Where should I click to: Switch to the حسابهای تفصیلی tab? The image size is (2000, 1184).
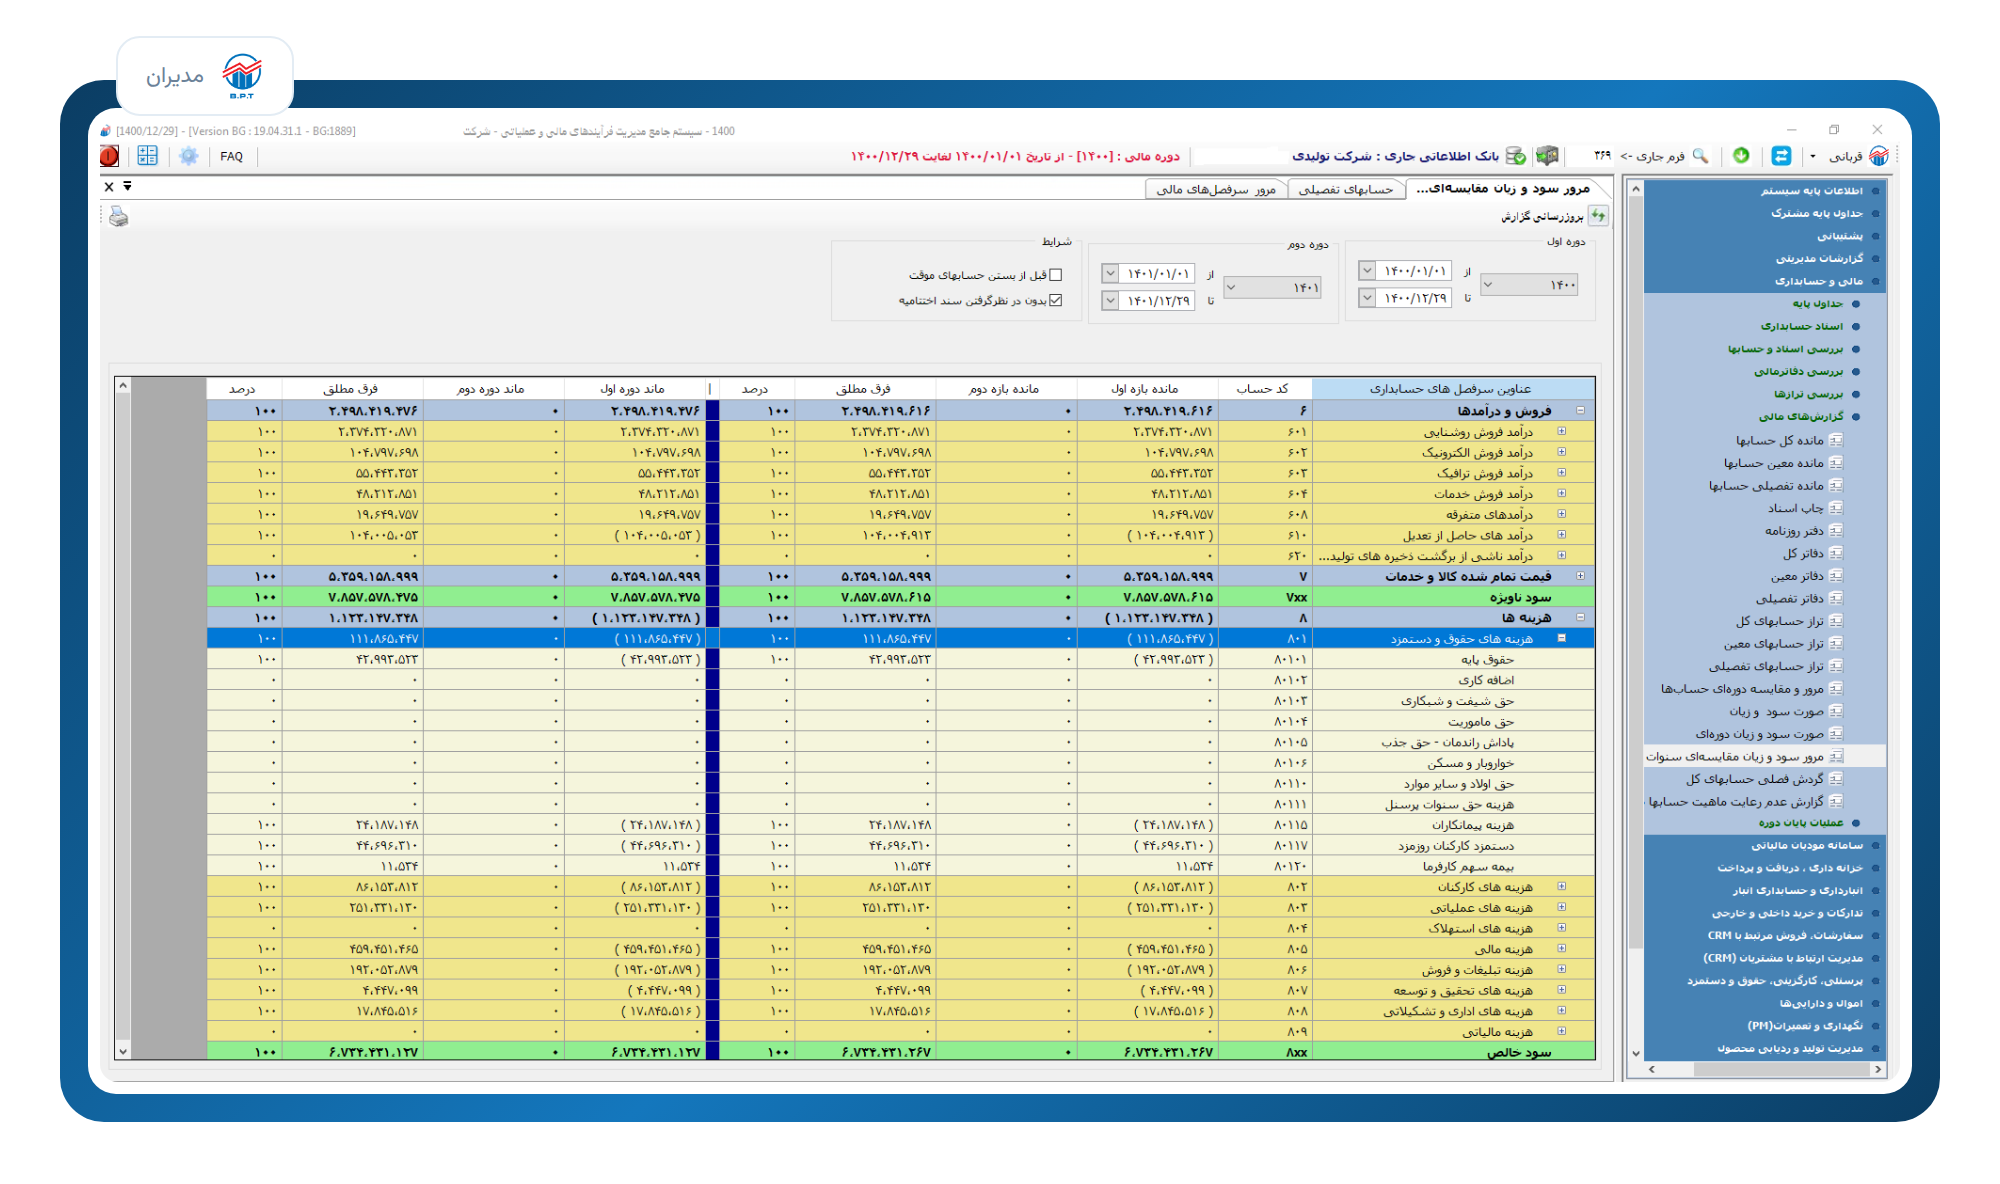1345,189
